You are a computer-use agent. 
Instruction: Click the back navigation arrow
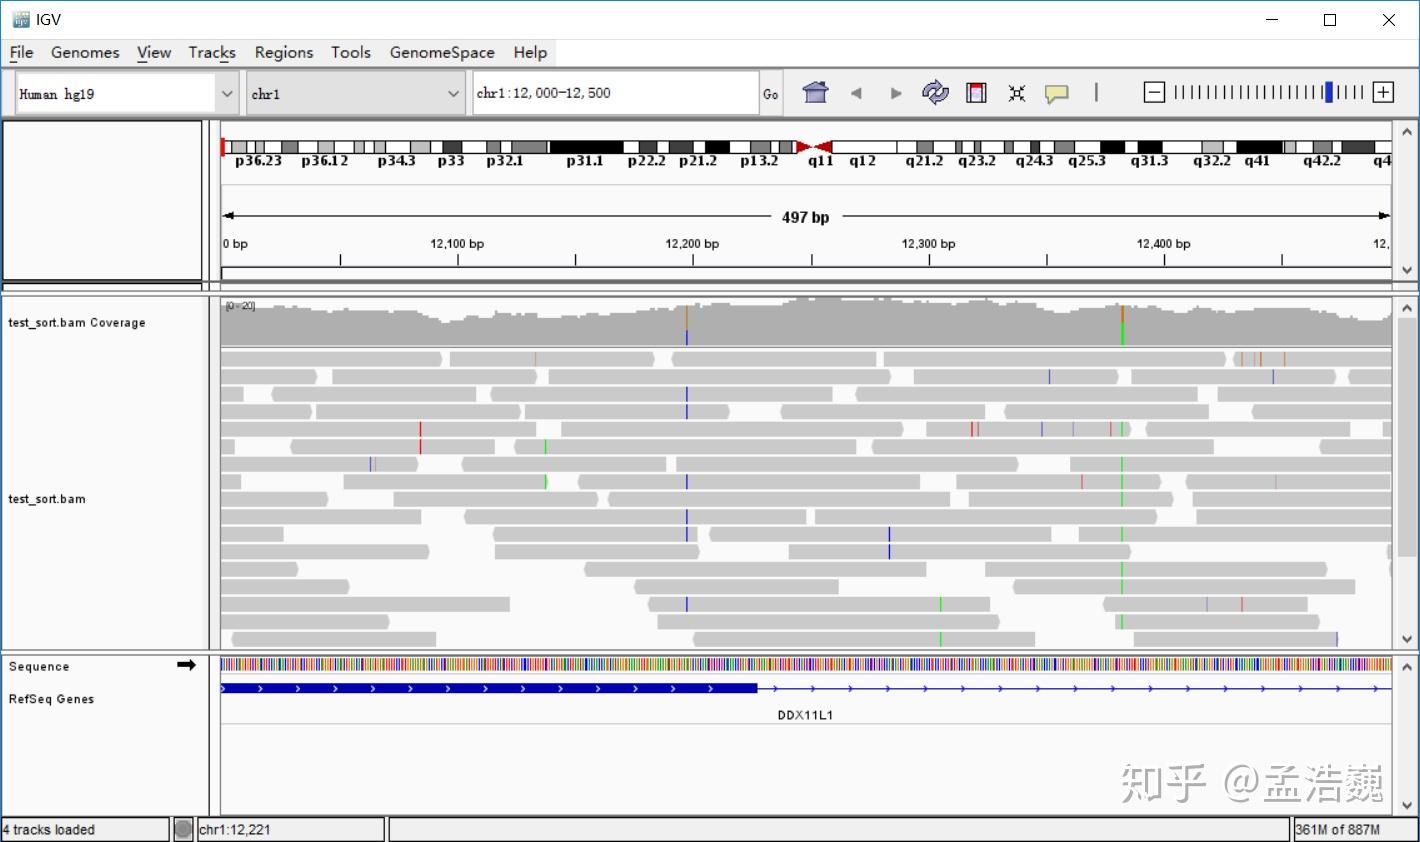tap(856, 92)
